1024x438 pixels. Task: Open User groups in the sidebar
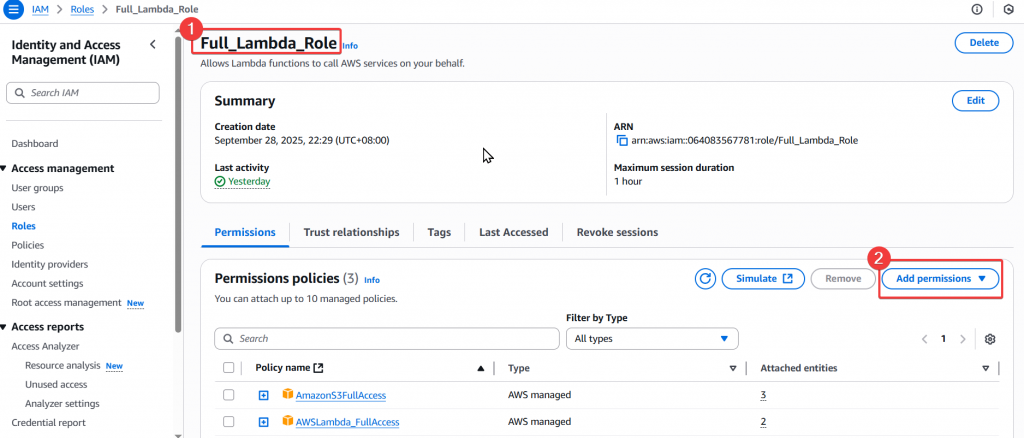pyautogui.click(x=37, y=188)
